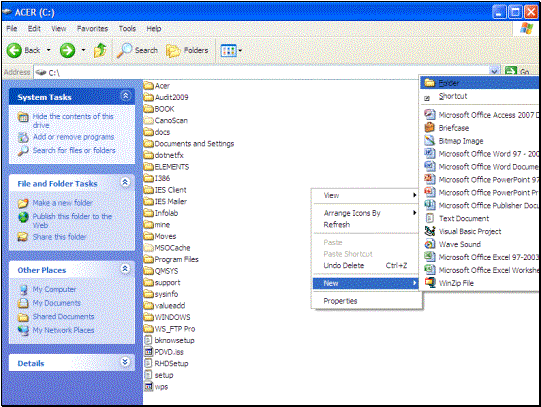The width and height of the screenshot is (541, 407).
Task: Open the Edit menu
Action: [34, 29]
